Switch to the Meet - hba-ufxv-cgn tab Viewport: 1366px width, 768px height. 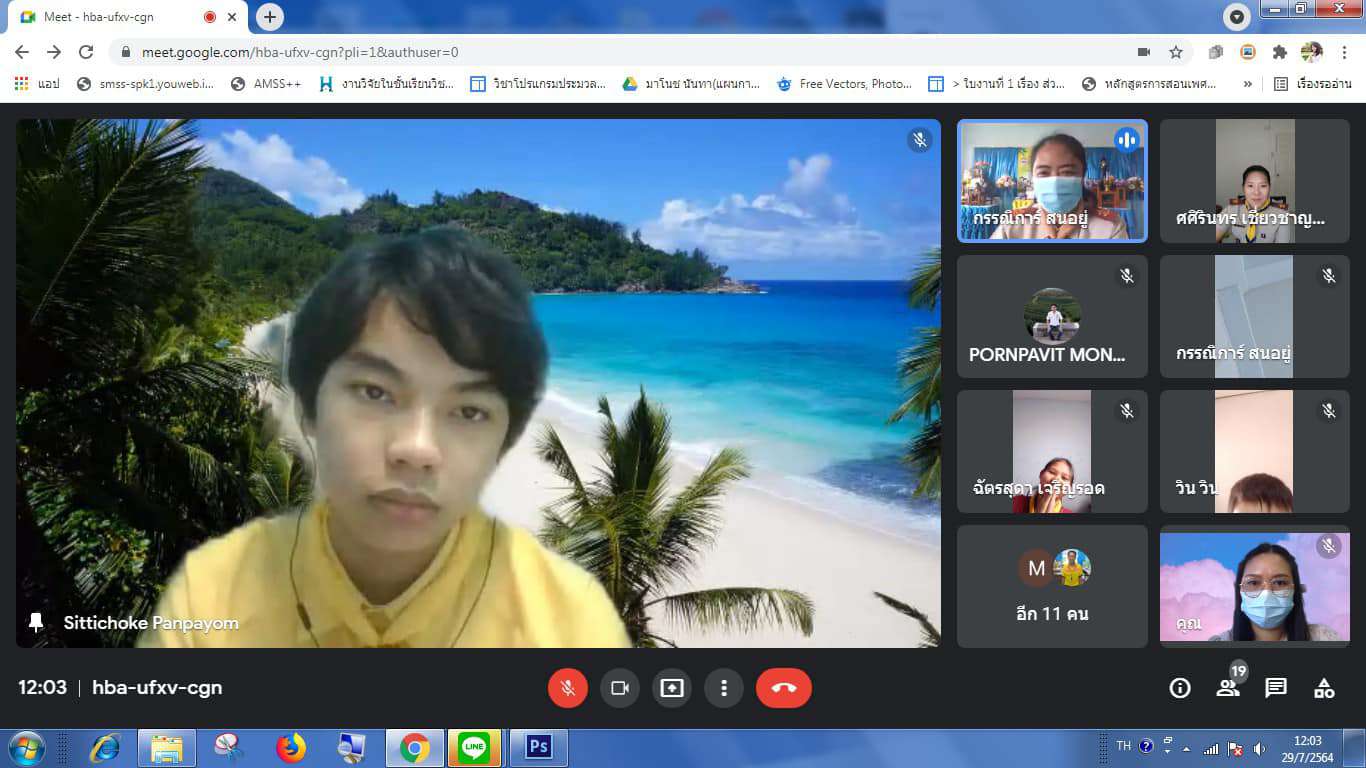point(120,17)
